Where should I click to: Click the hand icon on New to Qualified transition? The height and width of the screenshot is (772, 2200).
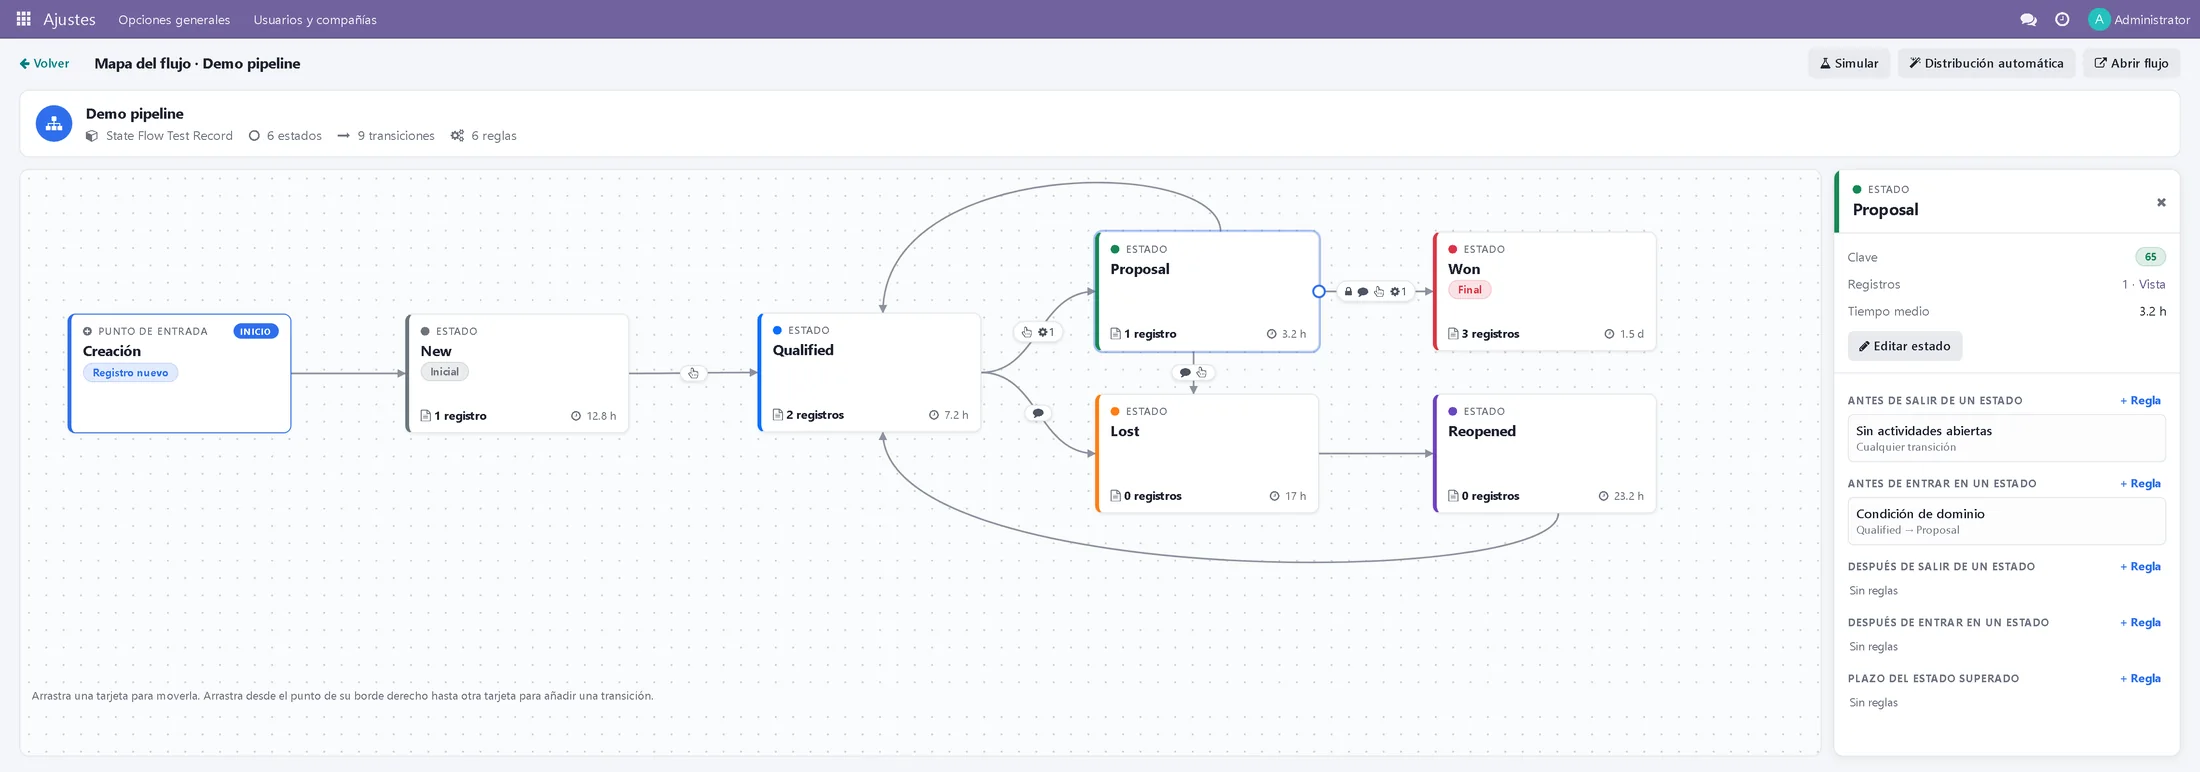coord(693,373)
